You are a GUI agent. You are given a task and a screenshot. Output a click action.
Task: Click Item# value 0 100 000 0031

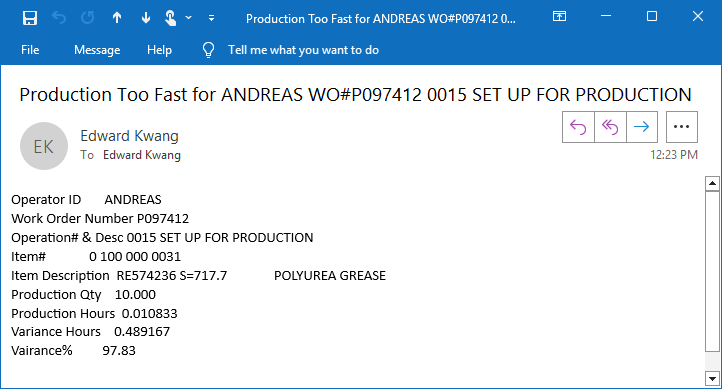pos(135,256)
